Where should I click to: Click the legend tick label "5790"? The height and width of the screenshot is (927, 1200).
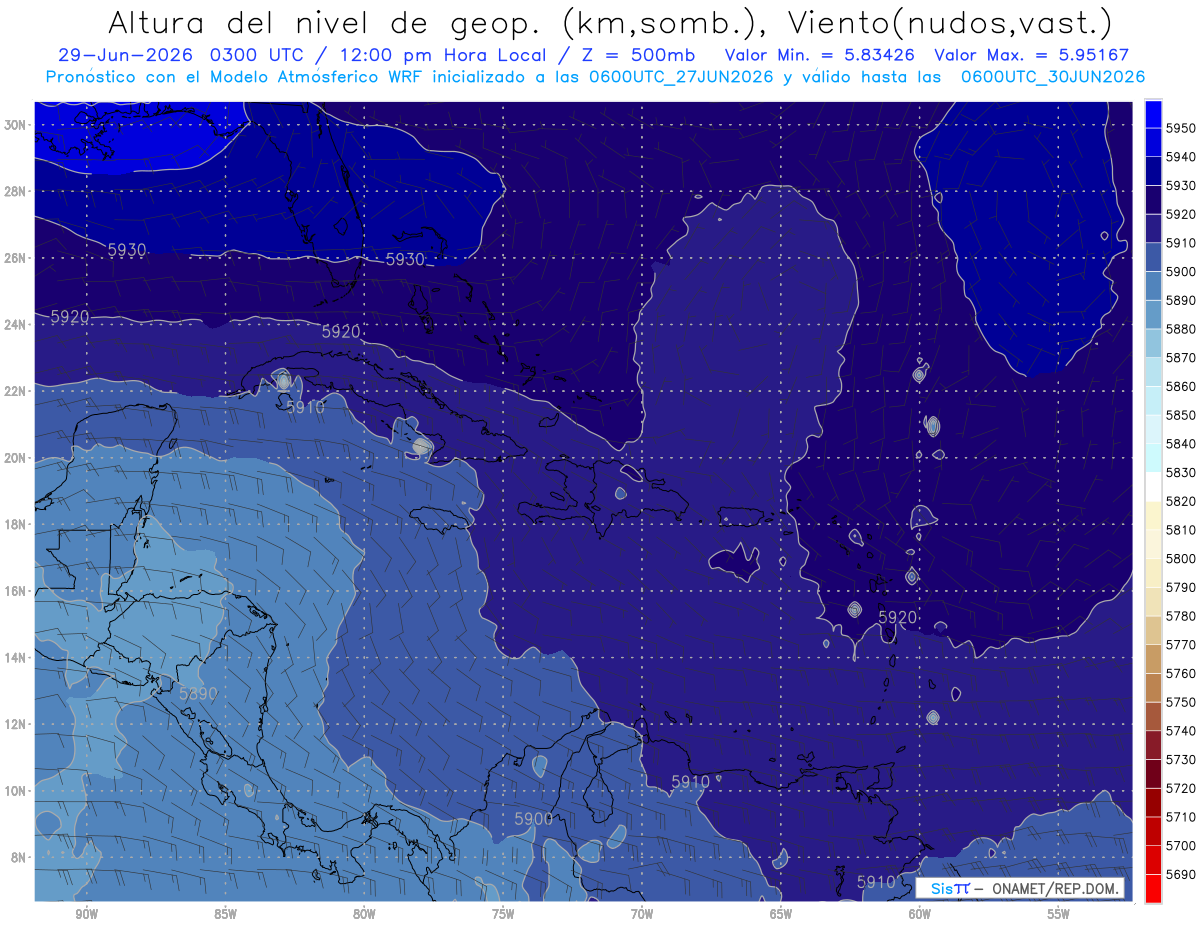tap(1181, 587)
